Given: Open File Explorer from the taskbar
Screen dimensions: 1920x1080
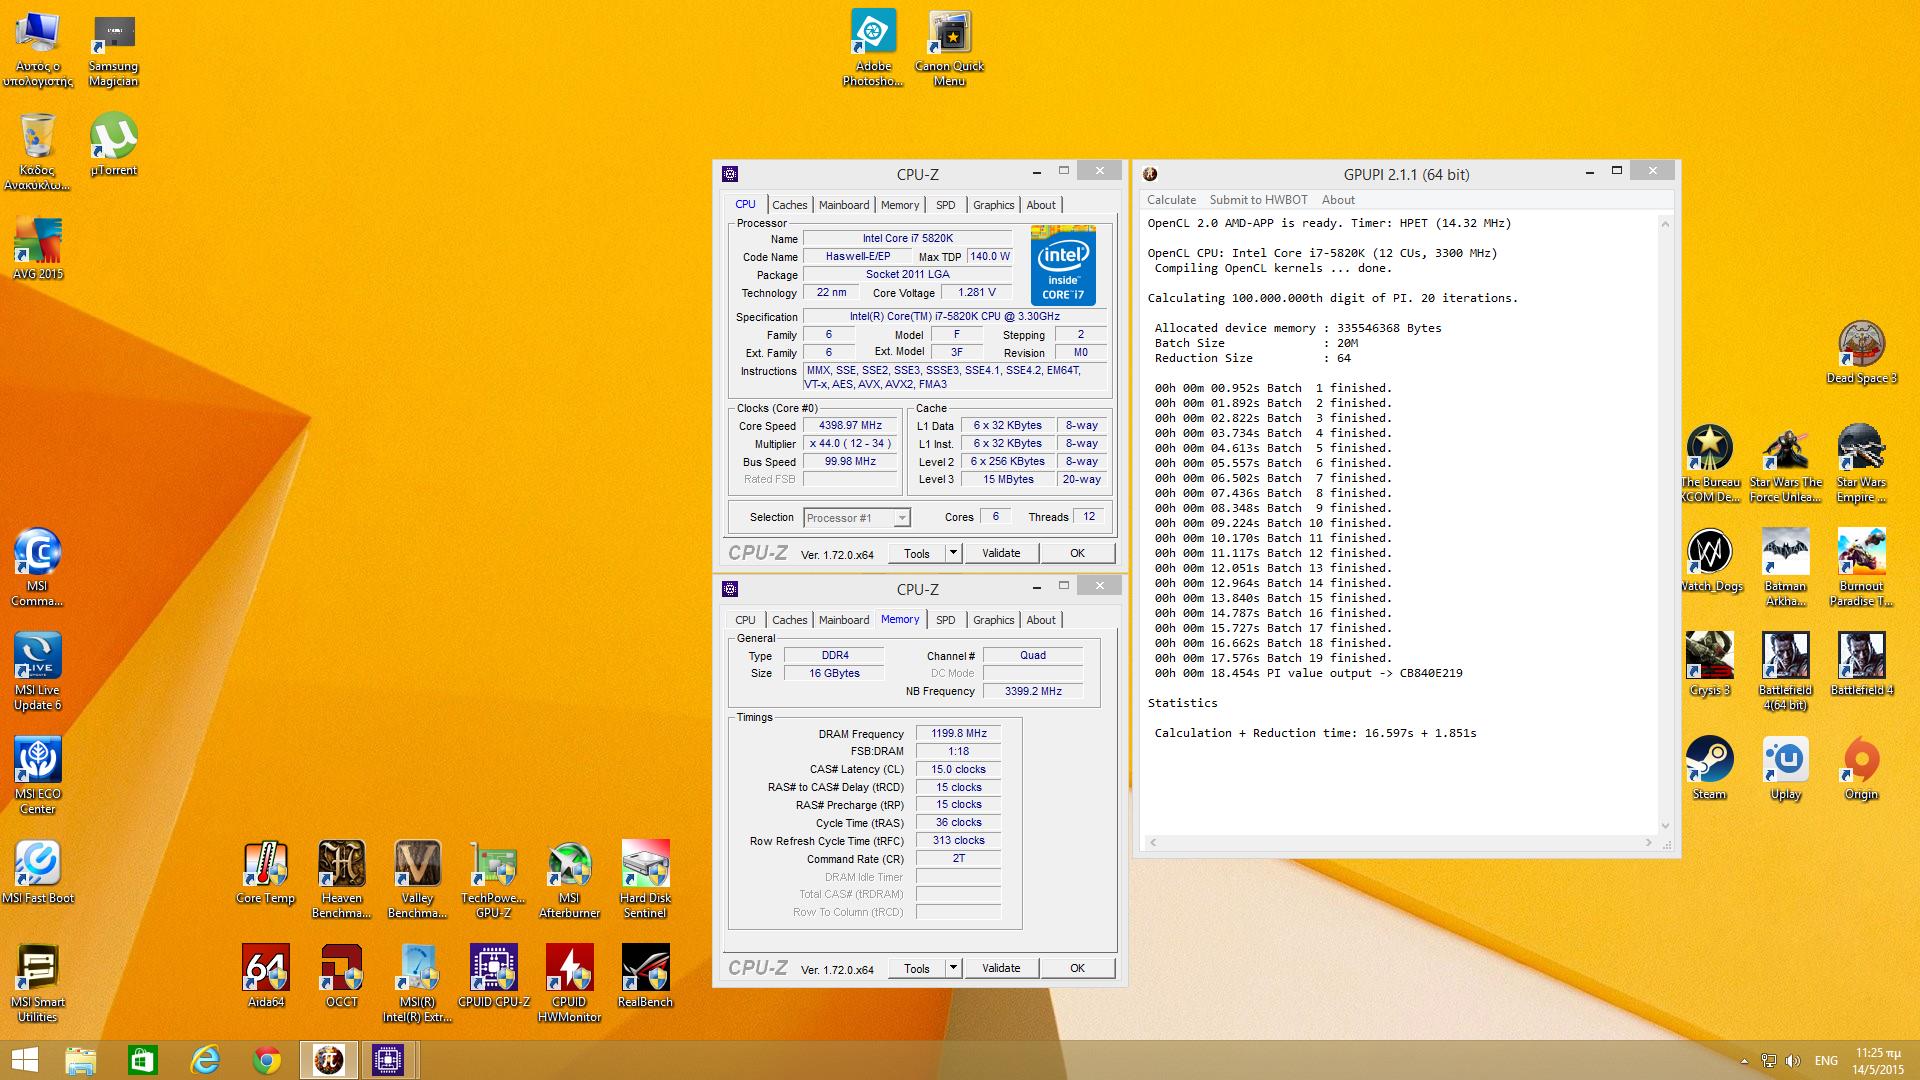Looking at the screenshot, I should (x=81, y=1060).
